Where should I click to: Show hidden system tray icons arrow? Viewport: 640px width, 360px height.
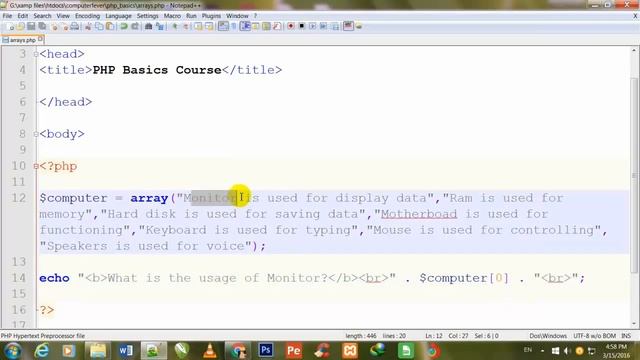[x=542, y=351]
